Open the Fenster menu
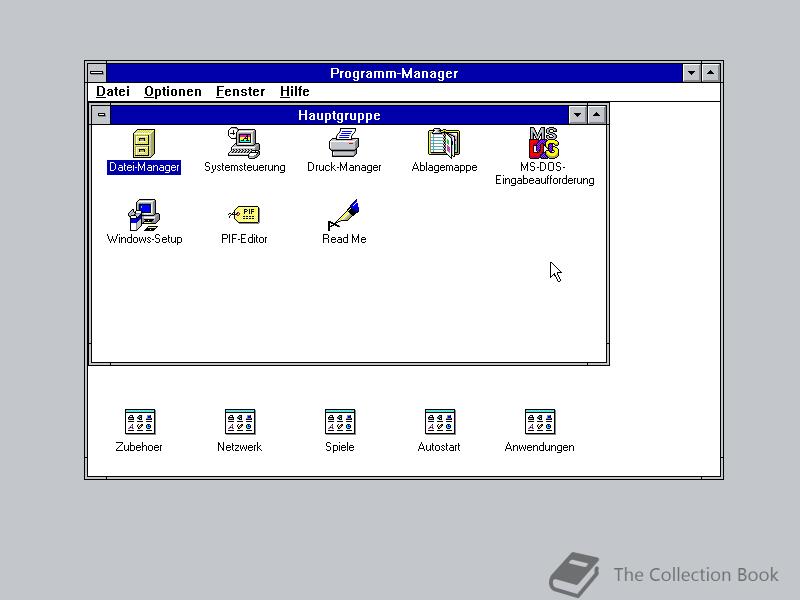The width and height of the screenshot is (800, 600). tap(240, 91)
